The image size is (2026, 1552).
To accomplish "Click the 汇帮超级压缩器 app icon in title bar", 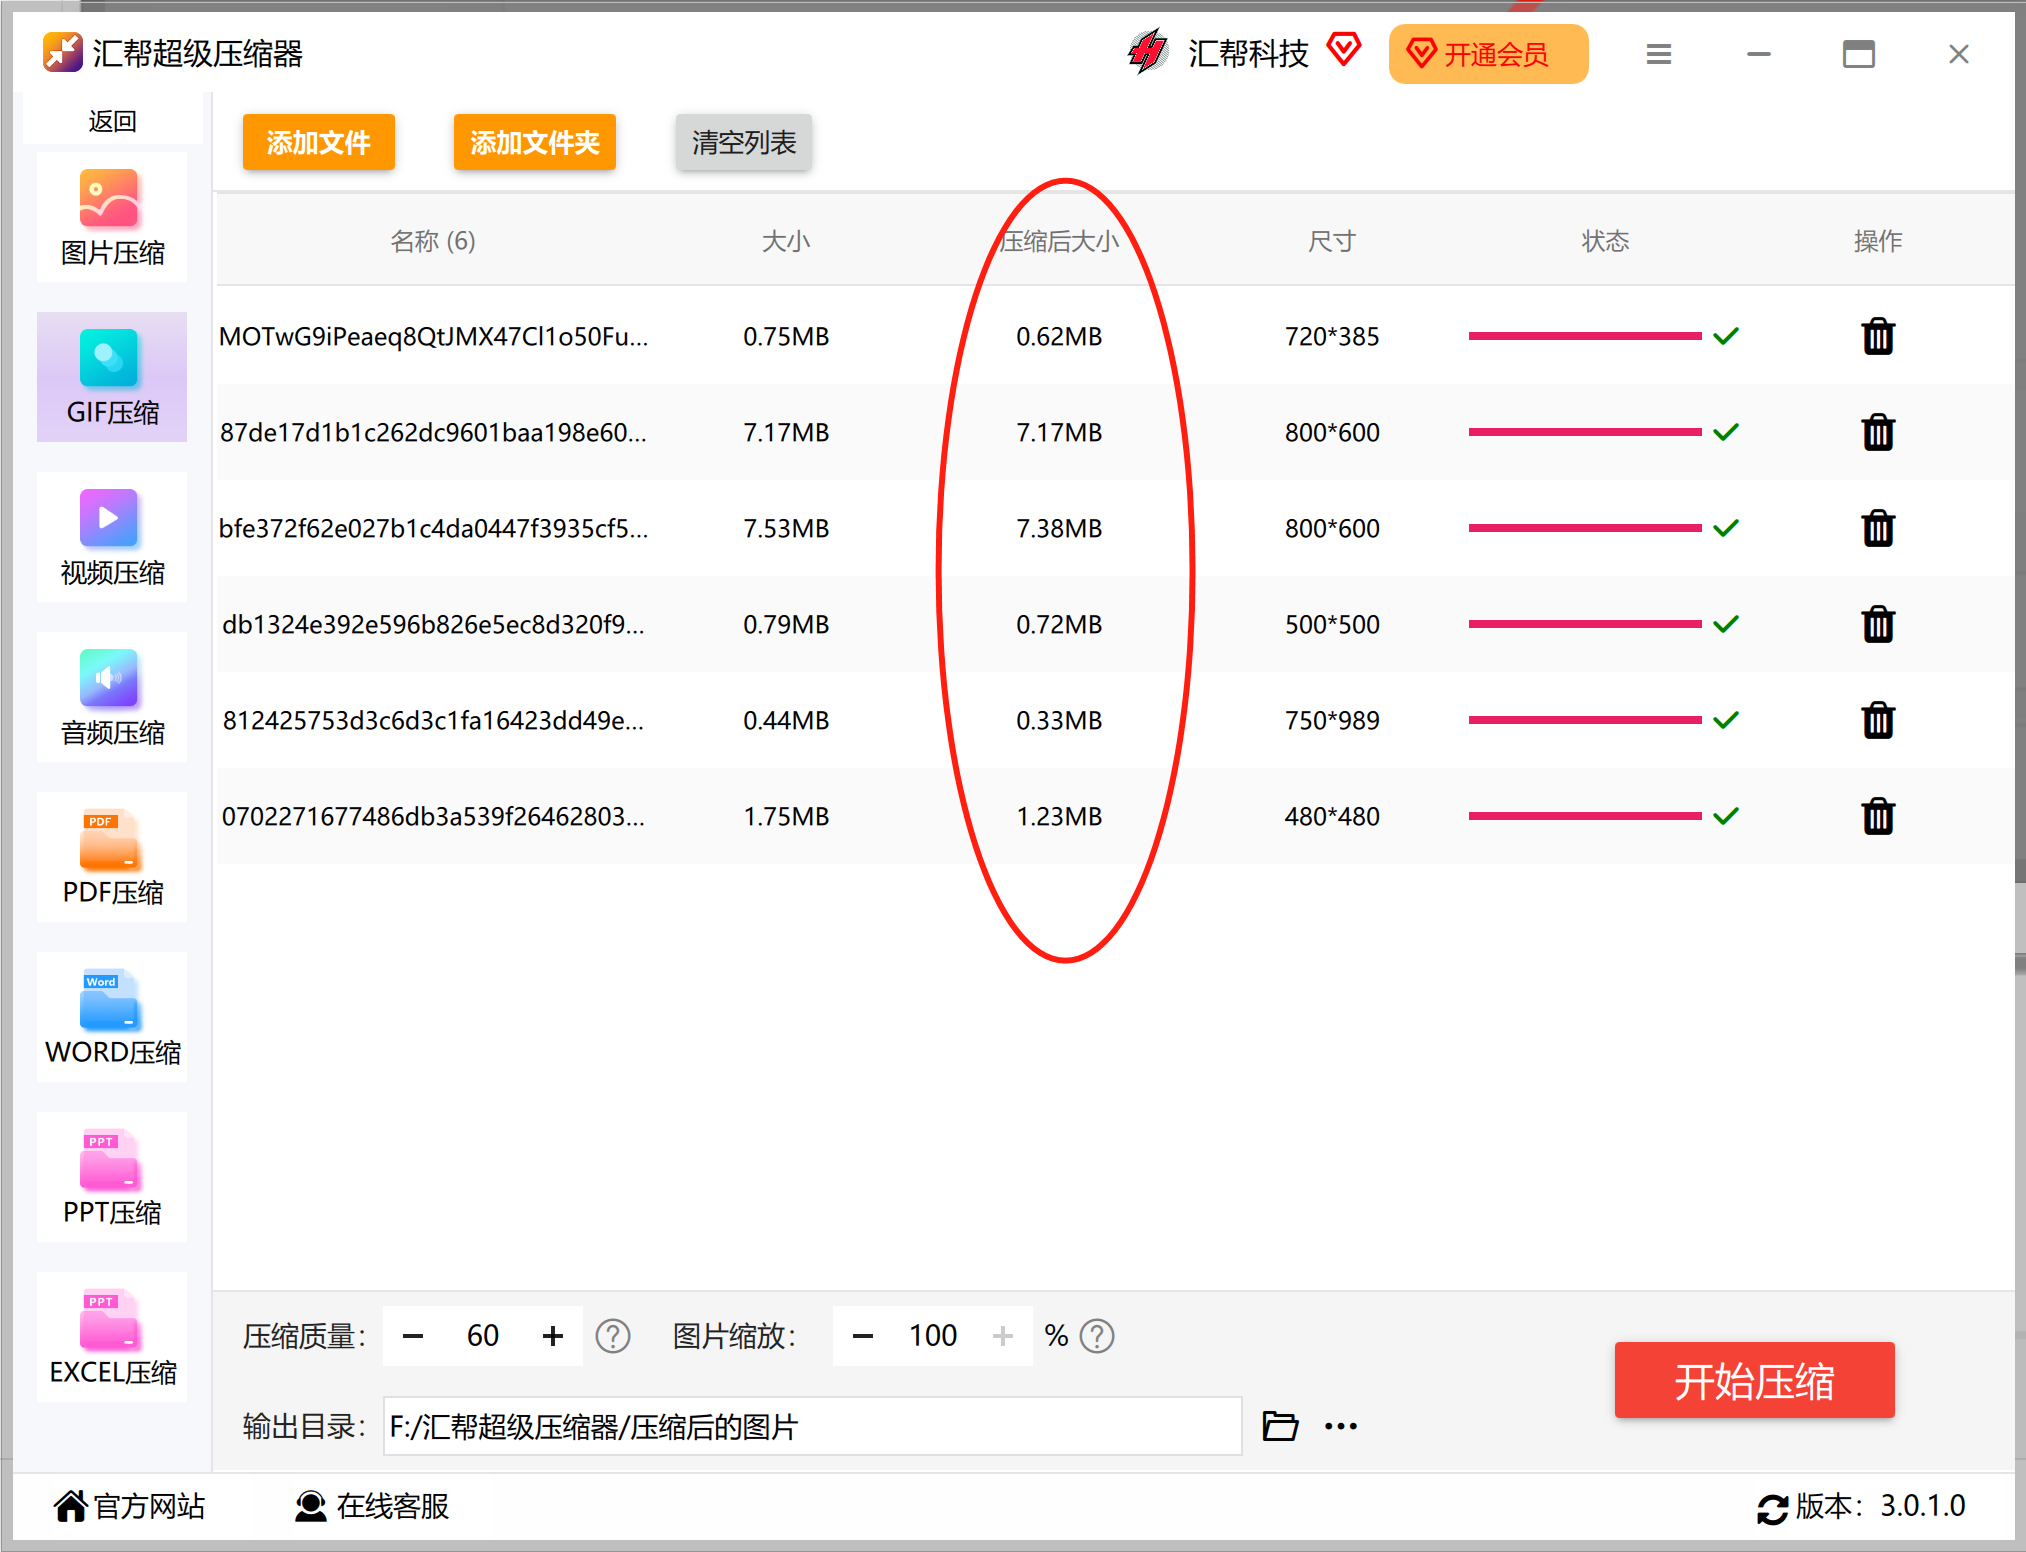I will (62, 52).
